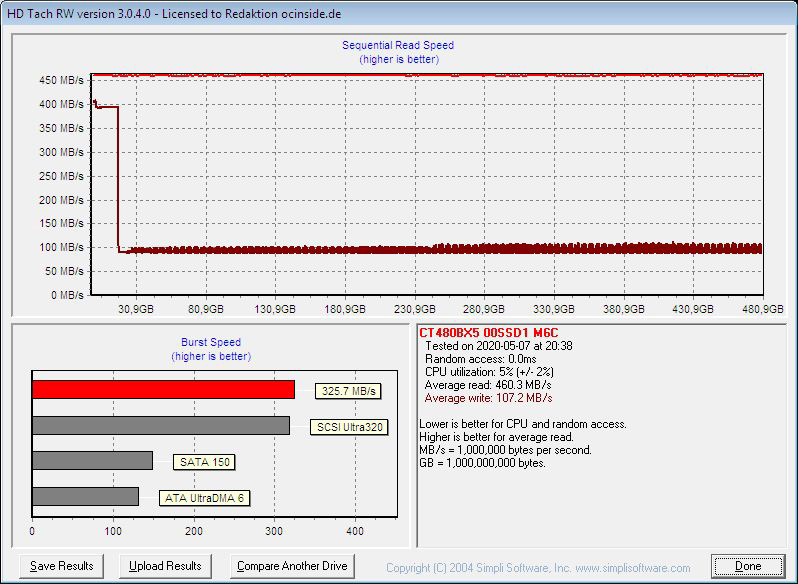Viewport: 798px width, 584px height.
Task: Click the 100 MB/s axis label
Action: pos(61,247)
